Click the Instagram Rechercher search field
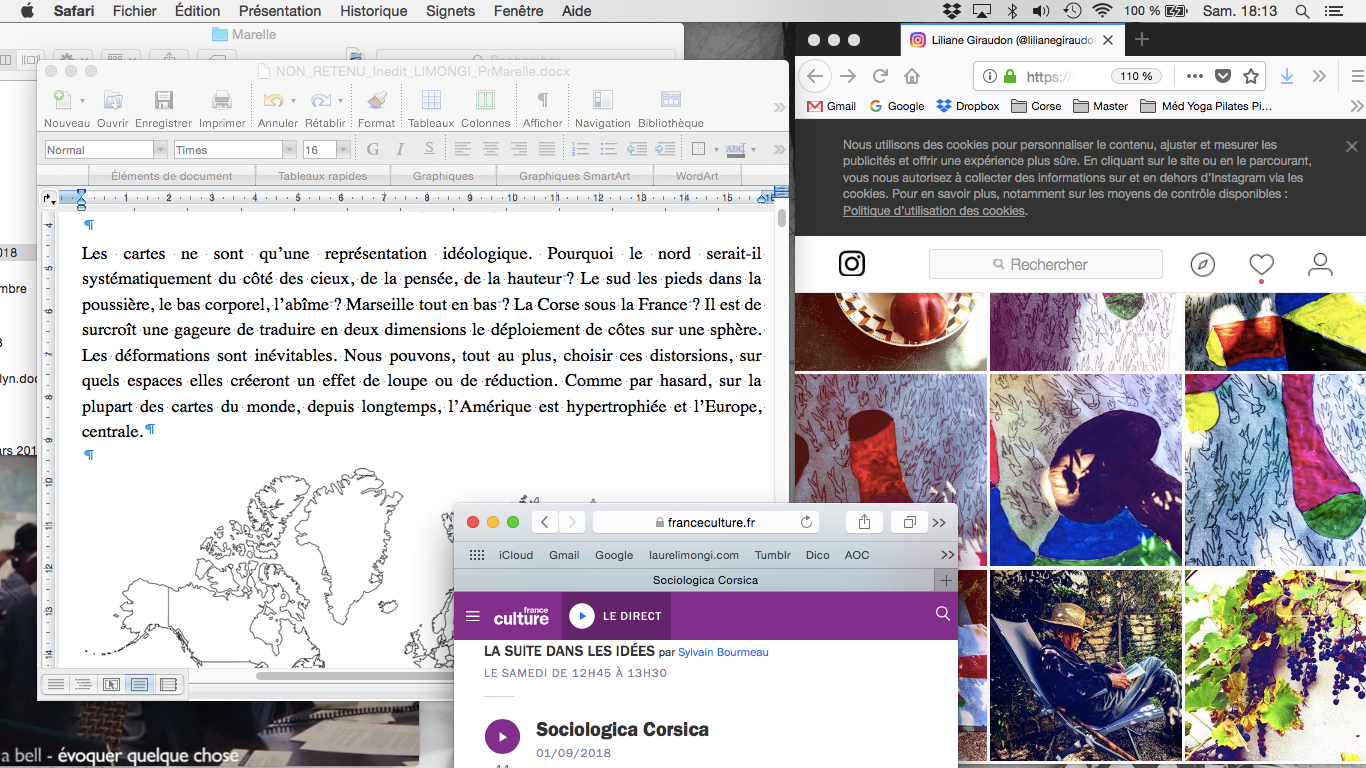This screenshot has width=1366, height=768. point(1046,264)
